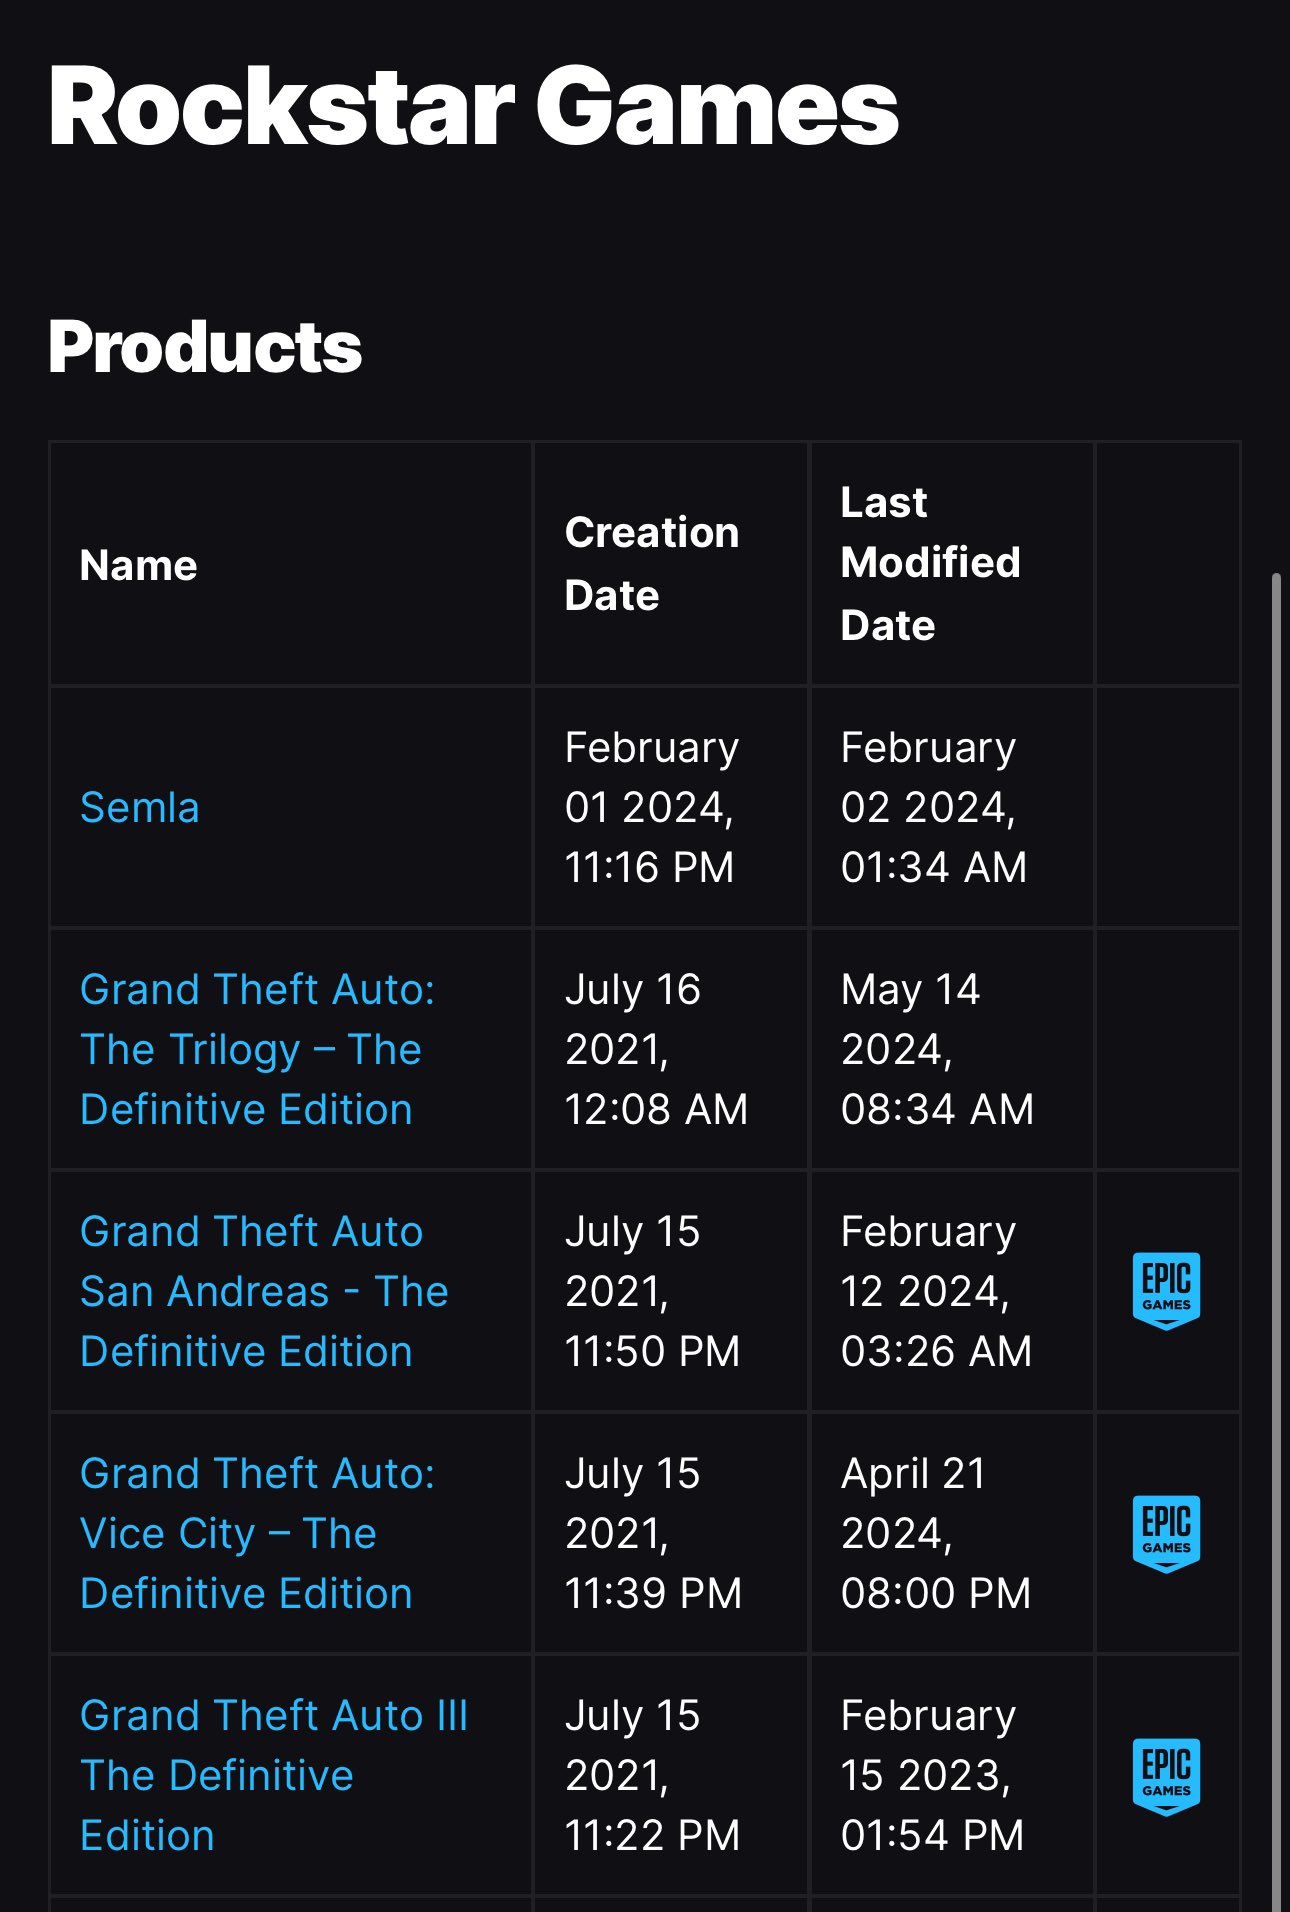The image size is (1290, 1912).
Task: Click Vice City modified date April 21 2024
Action: pyautogui.click(x=936, y=1533)
